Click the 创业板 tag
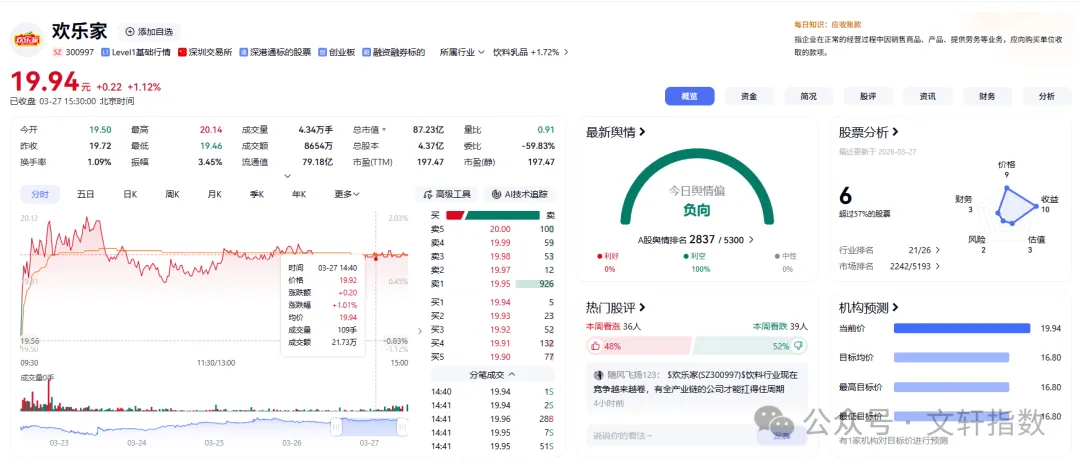Screen dimensions: 1080x466 click(x=337, y=52)
